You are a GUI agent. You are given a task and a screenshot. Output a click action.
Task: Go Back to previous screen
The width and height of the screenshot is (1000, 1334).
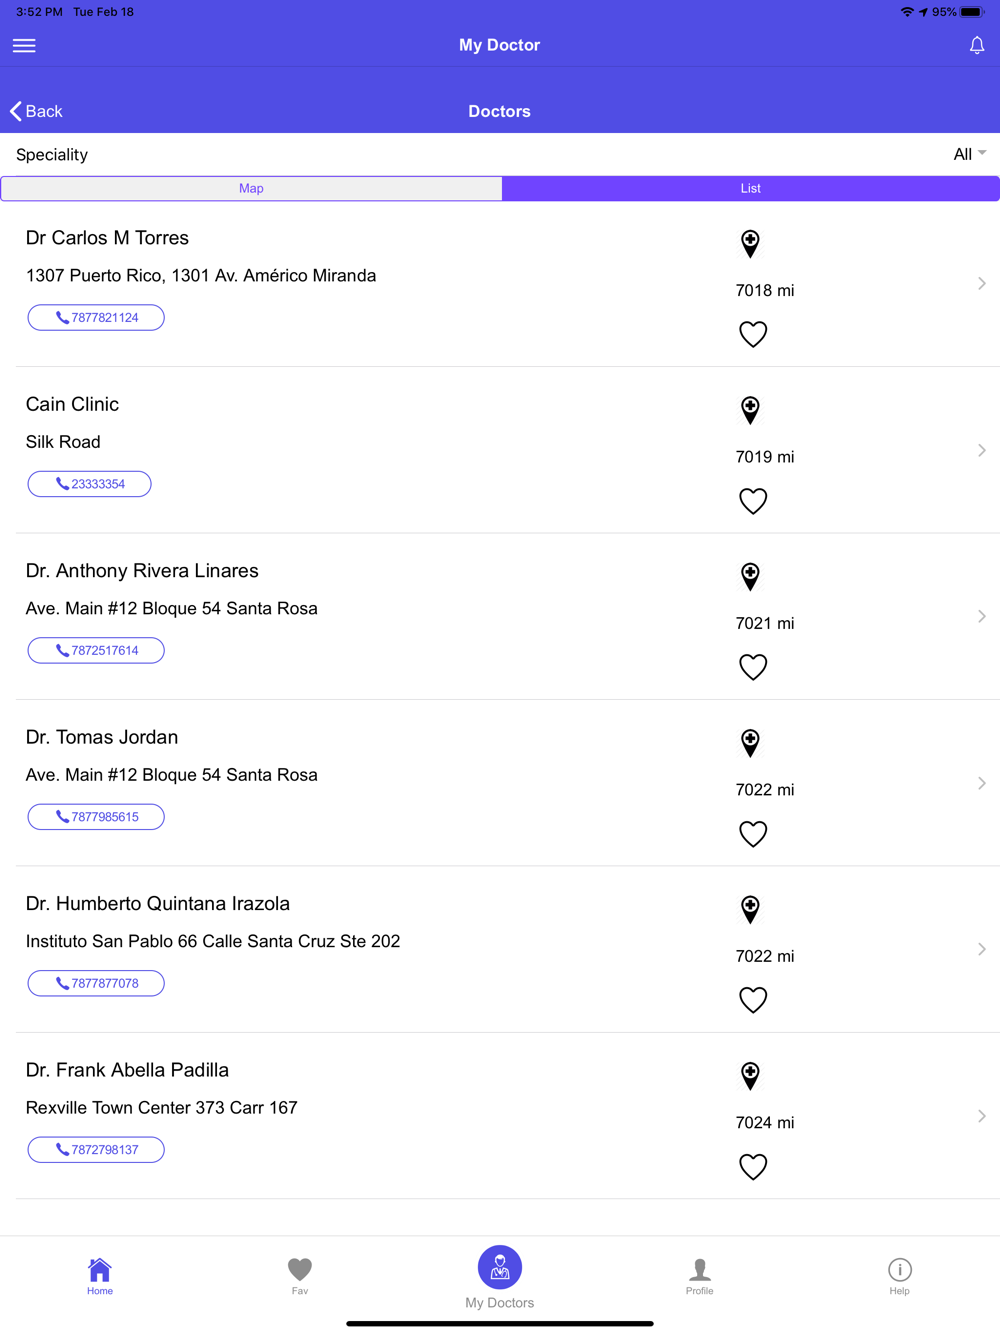point(37,111)
